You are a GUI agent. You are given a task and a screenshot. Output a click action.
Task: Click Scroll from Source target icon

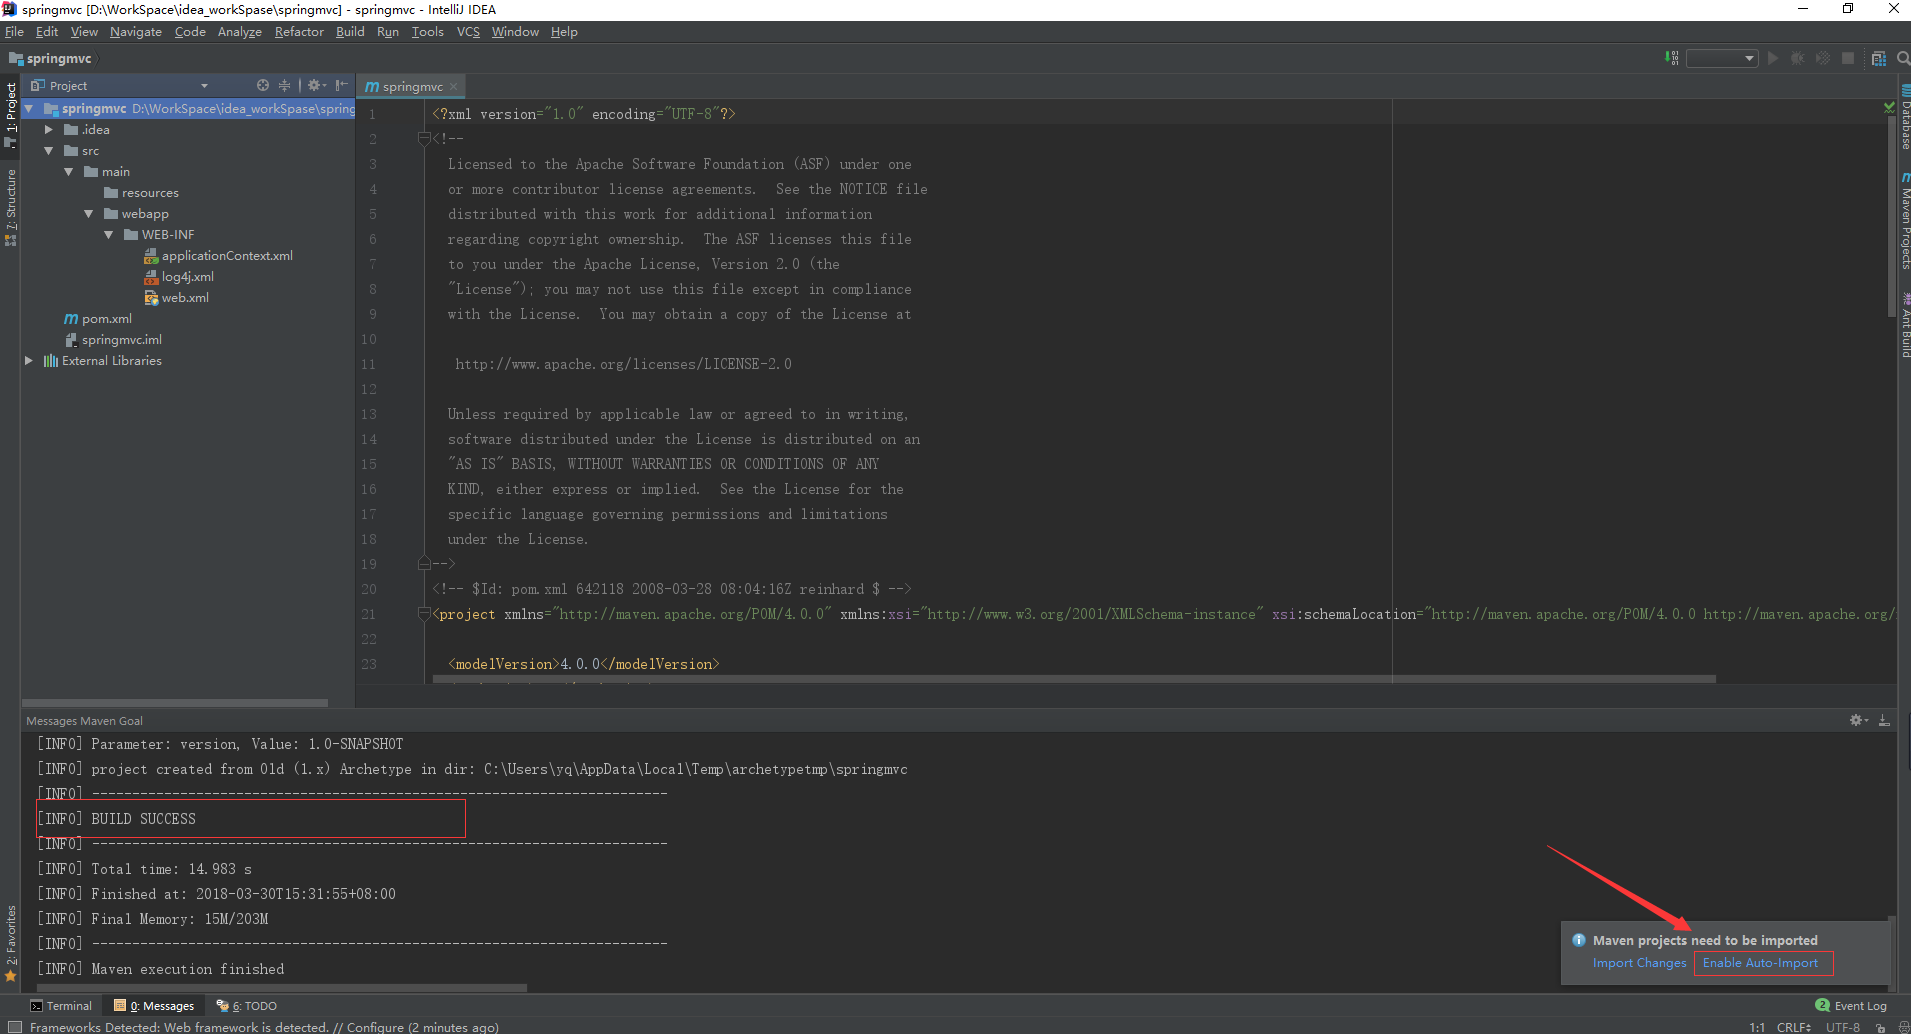pyautogui.click(x=262, y=85)
